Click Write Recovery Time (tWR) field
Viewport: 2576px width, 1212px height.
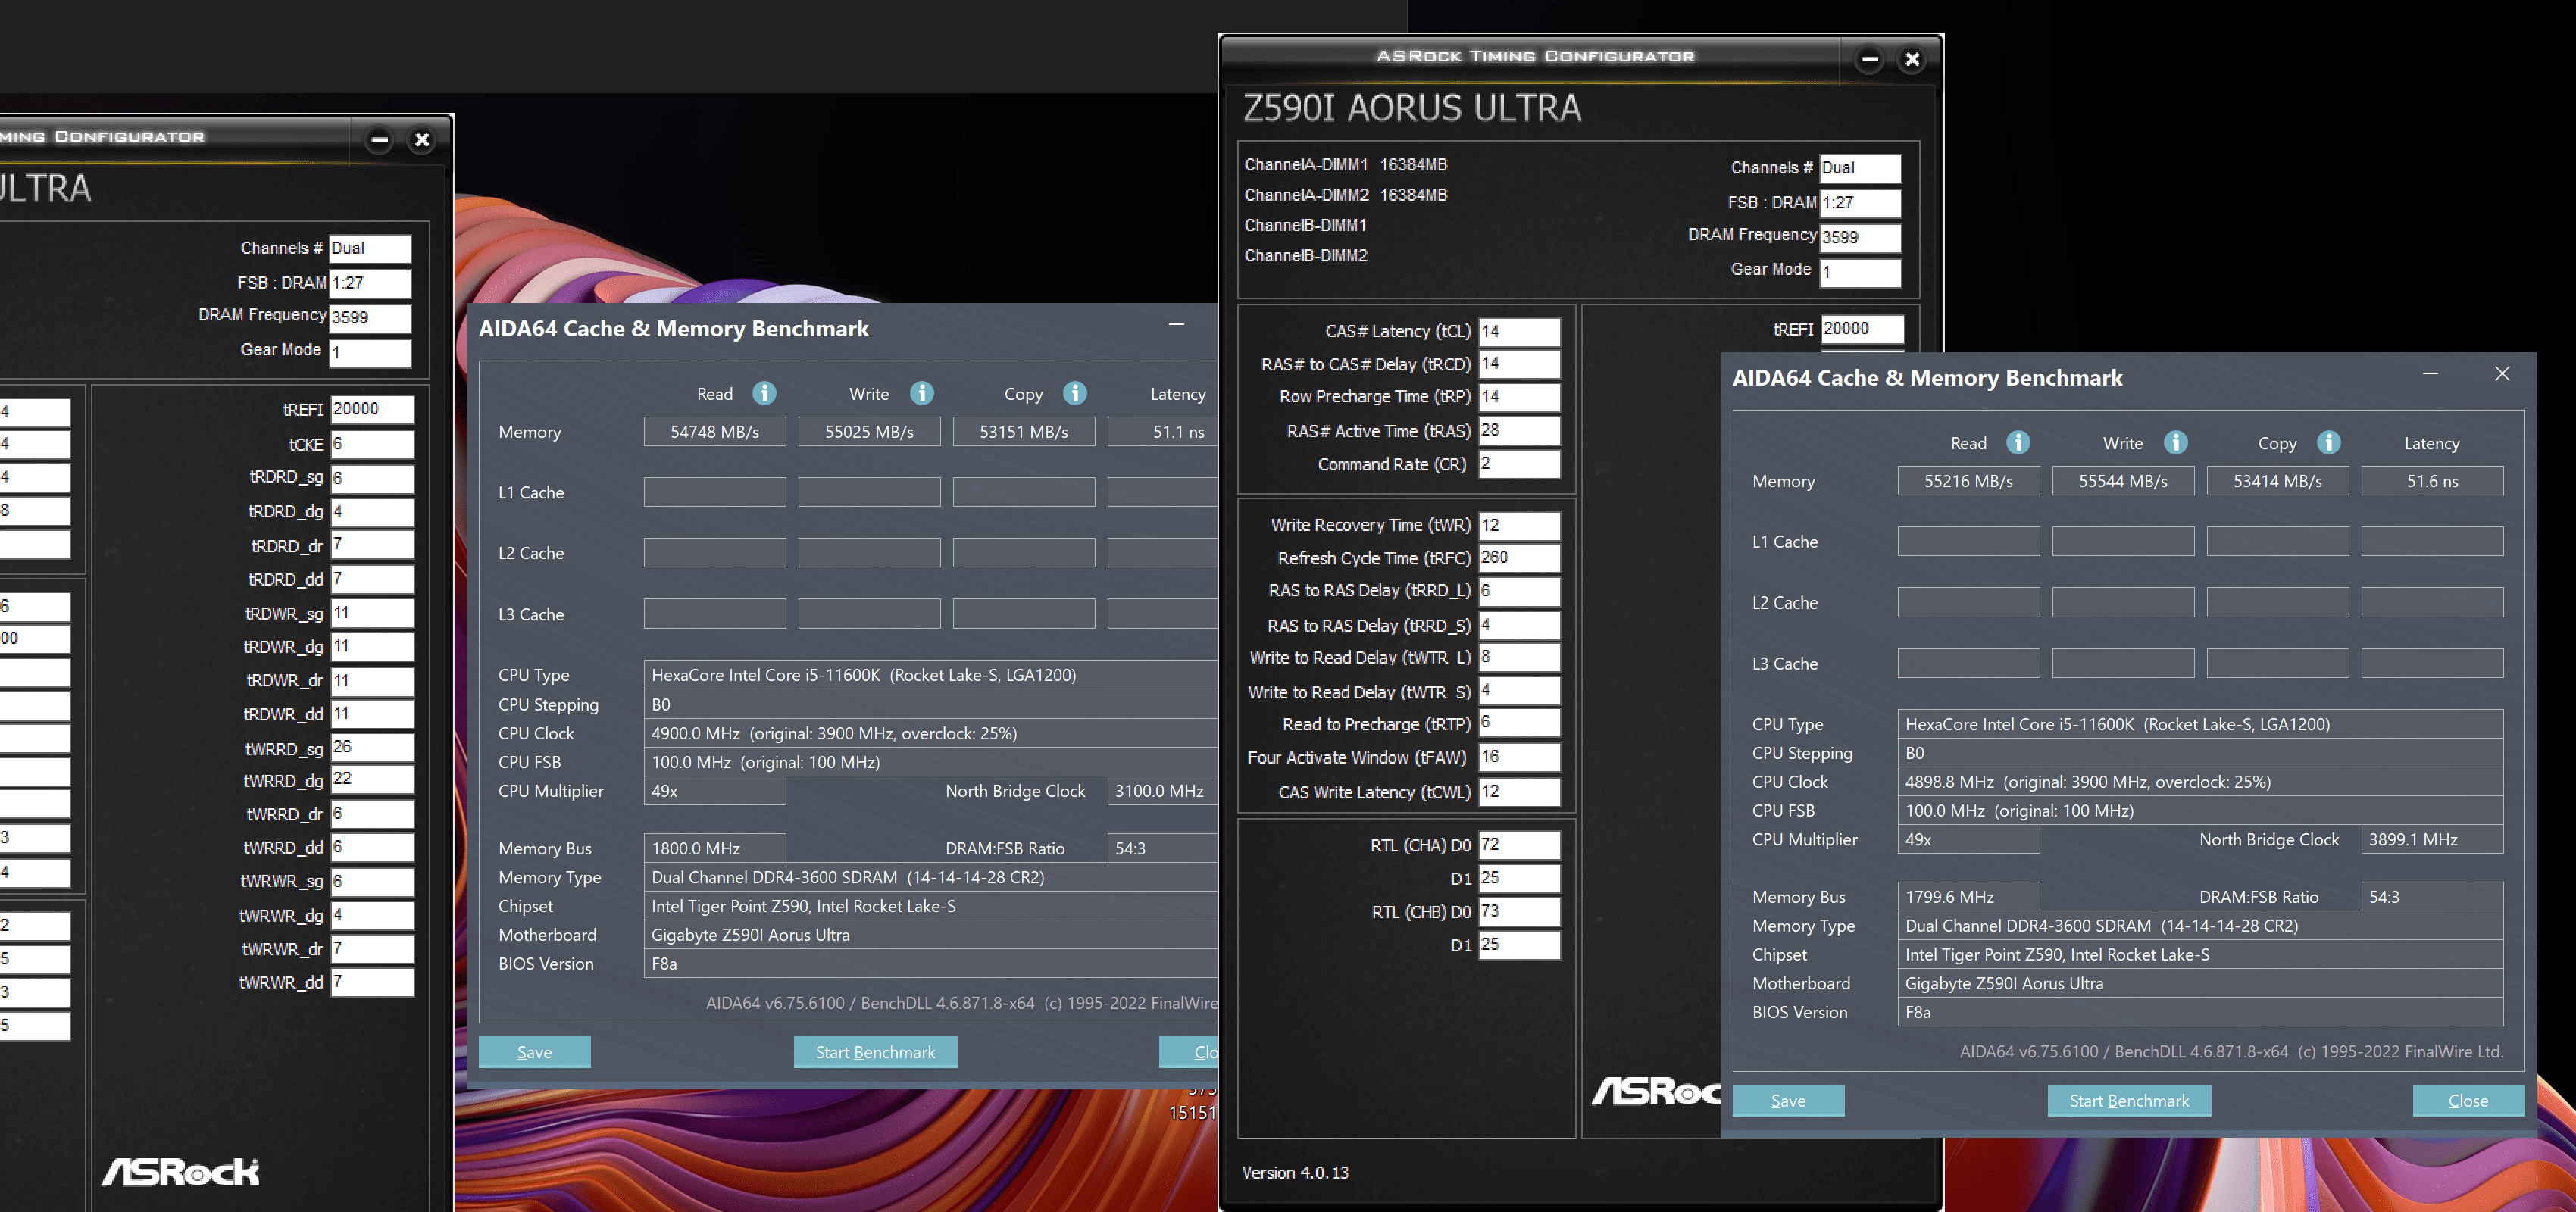(x=1519, y=525)
